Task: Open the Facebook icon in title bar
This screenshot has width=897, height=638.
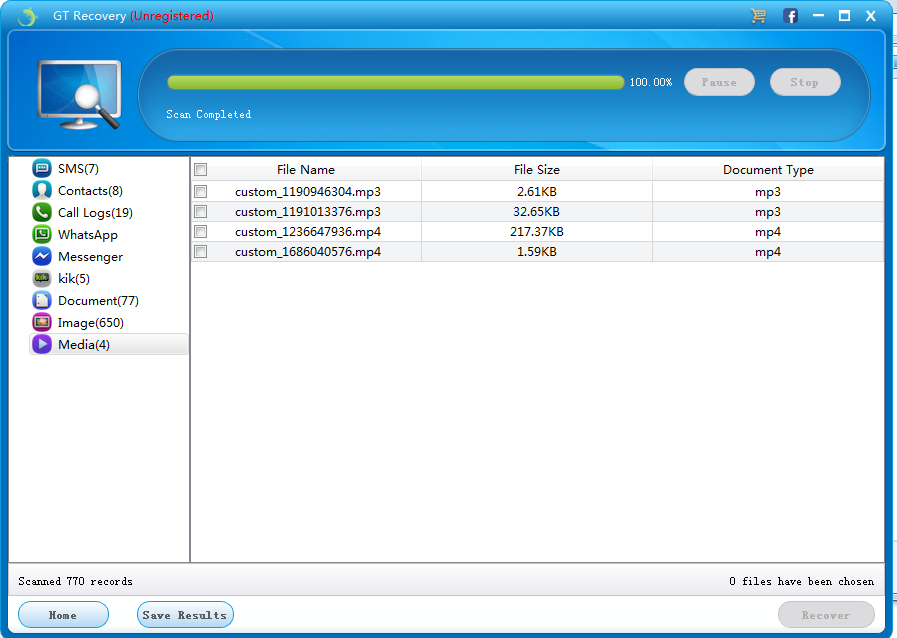Action: tap(791, 16)
